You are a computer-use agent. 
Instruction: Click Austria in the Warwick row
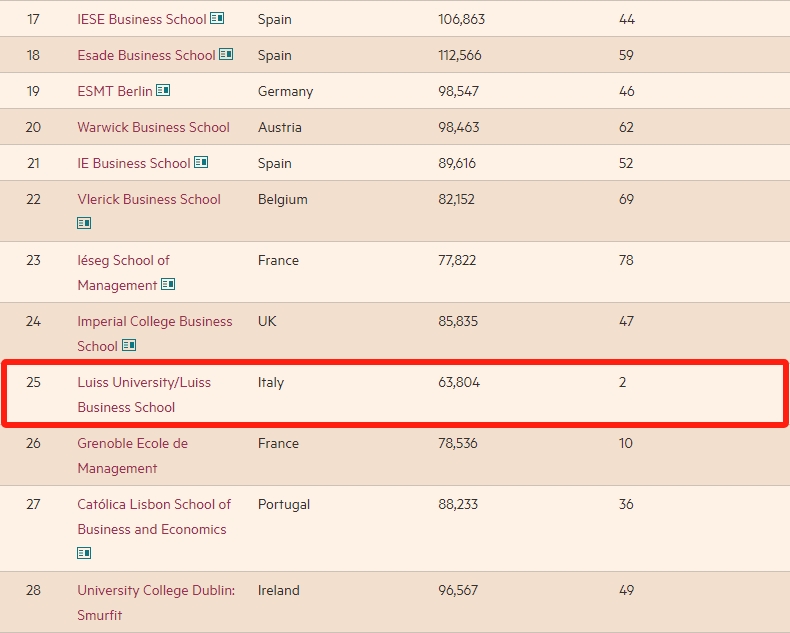click(280, 127)
